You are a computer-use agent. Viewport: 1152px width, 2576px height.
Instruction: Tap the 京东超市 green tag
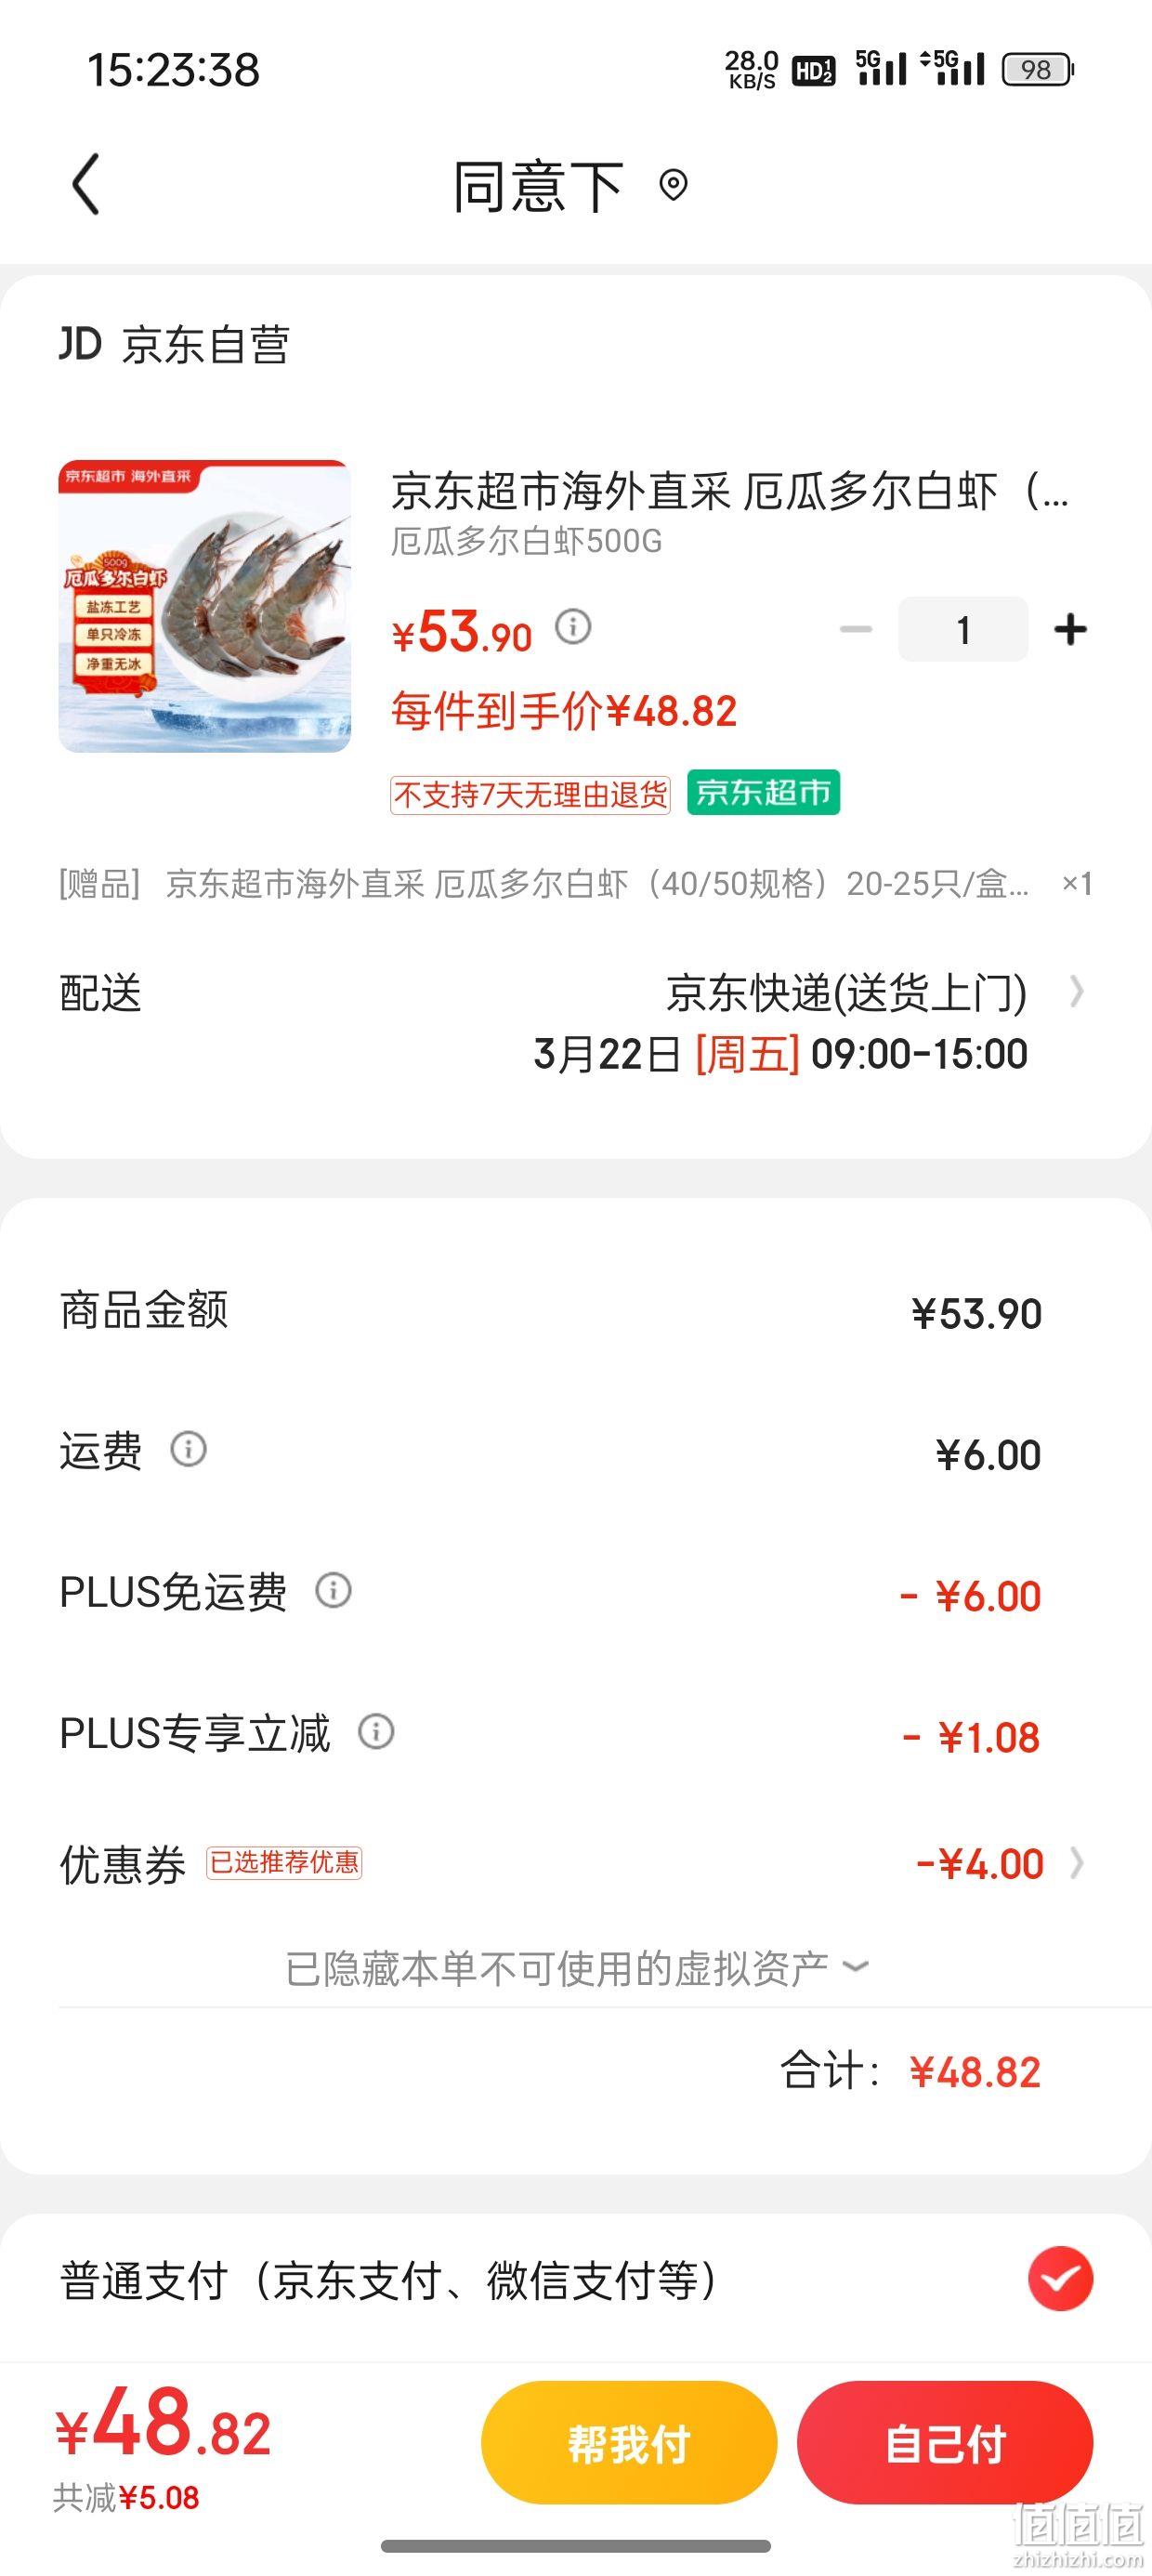(763, 793)
